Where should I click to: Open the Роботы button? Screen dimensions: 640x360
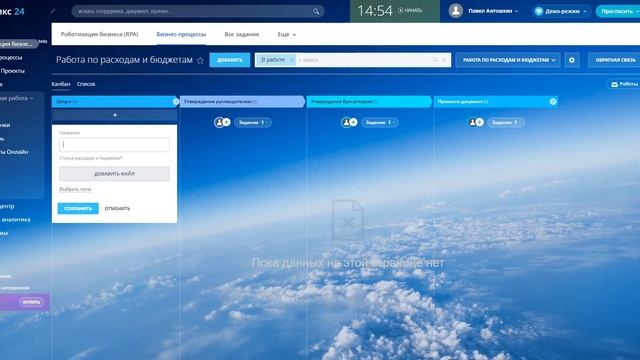[x=623, y=84]
